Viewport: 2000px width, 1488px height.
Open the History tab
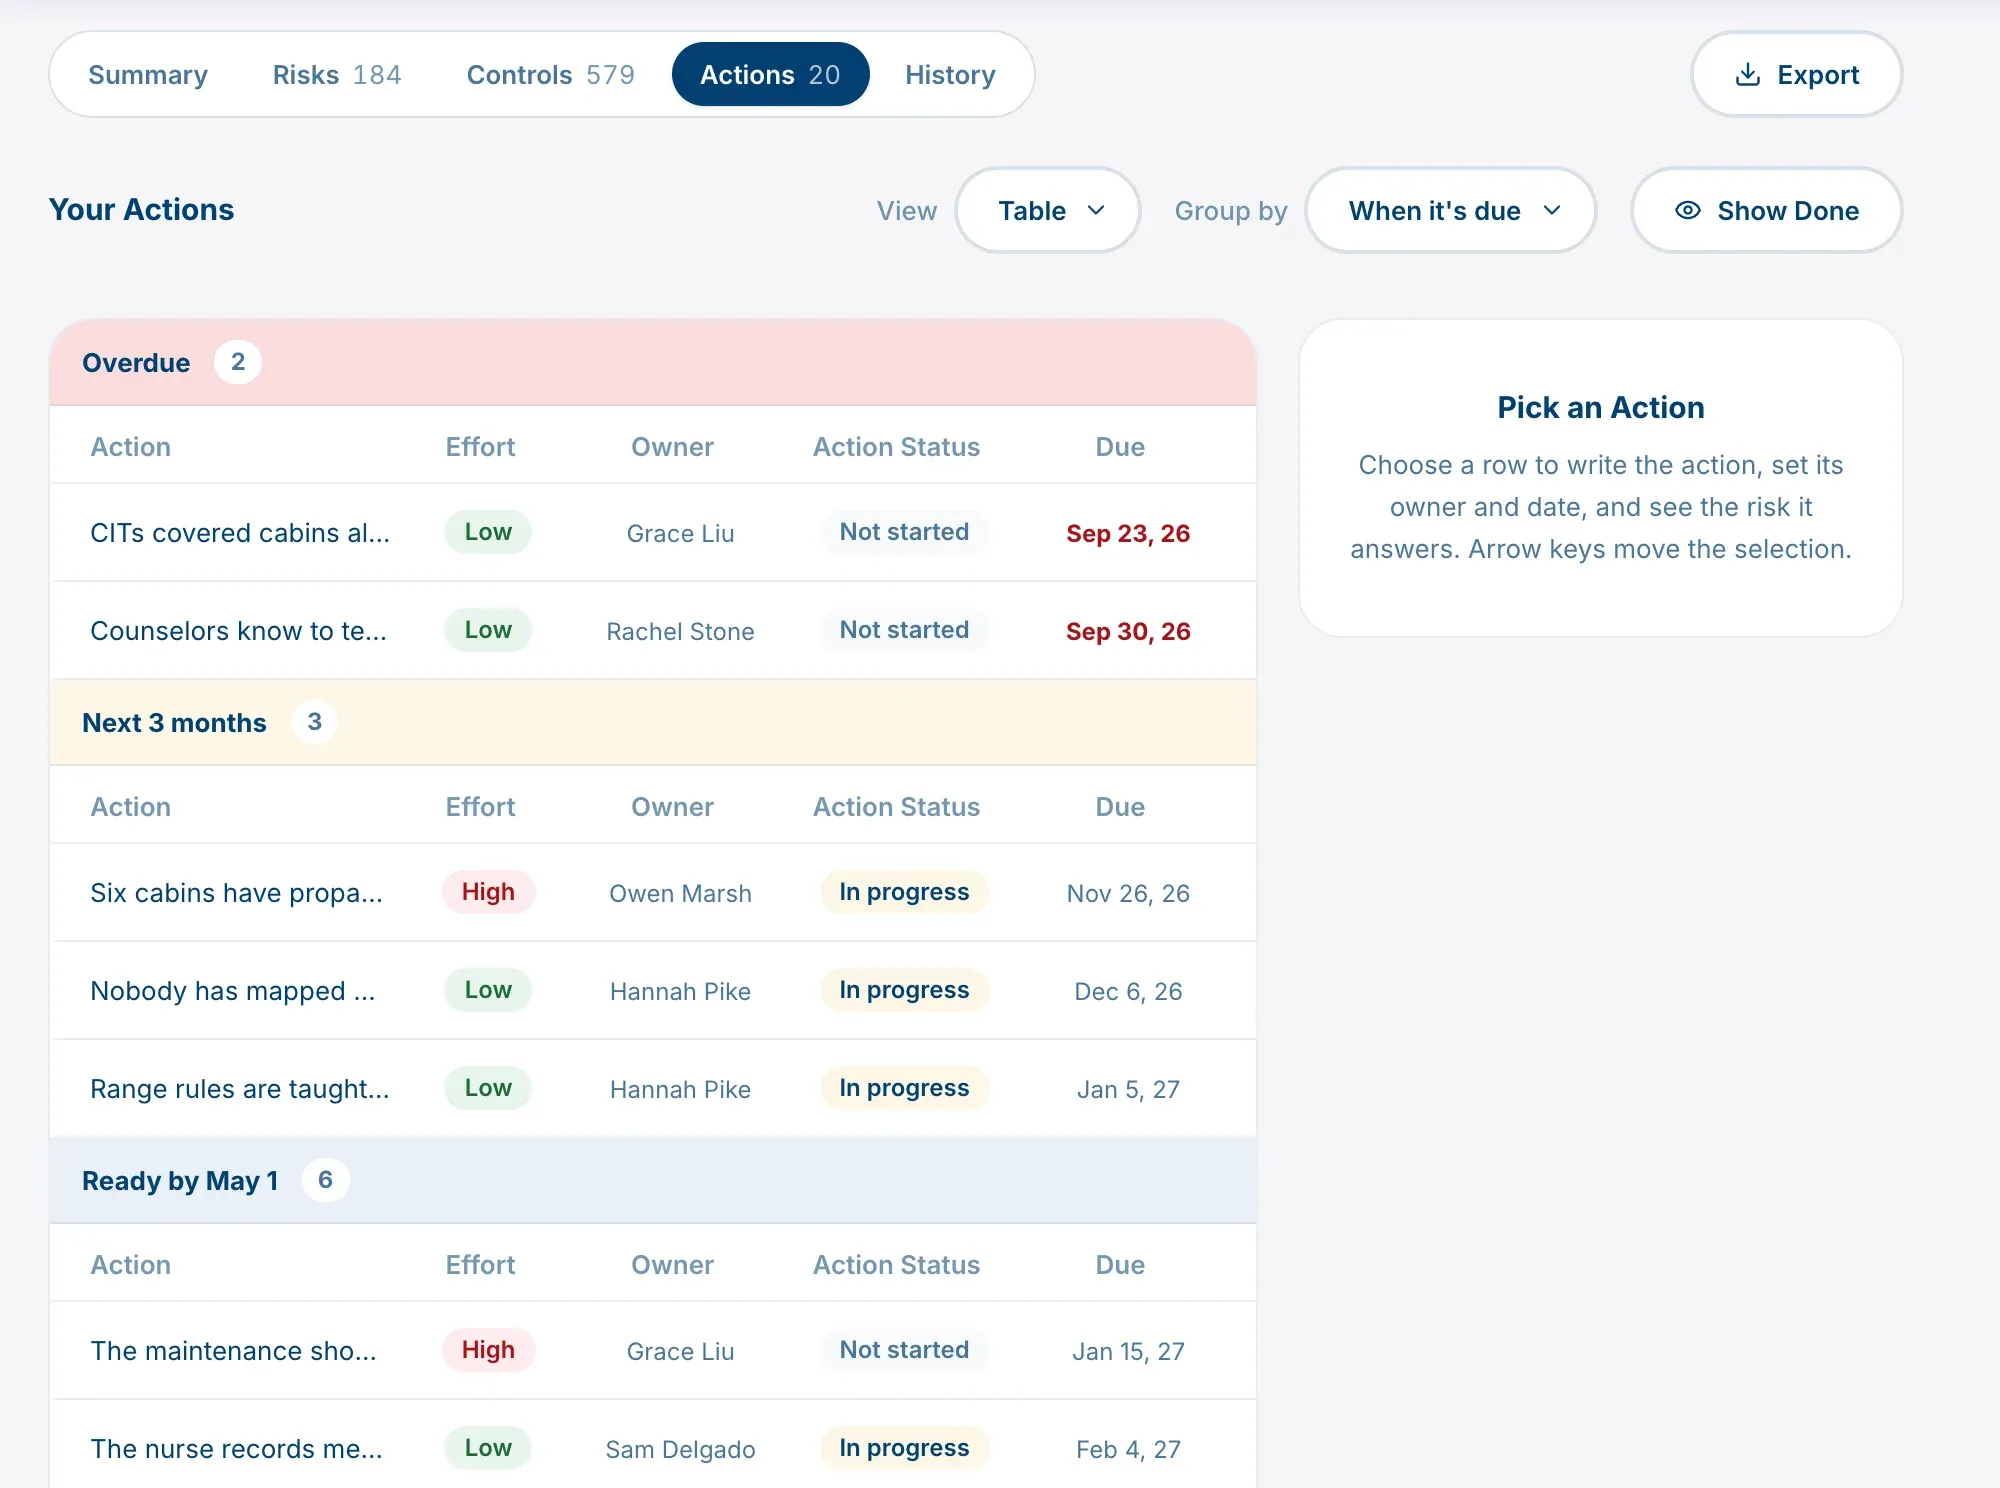click(950, 75)
